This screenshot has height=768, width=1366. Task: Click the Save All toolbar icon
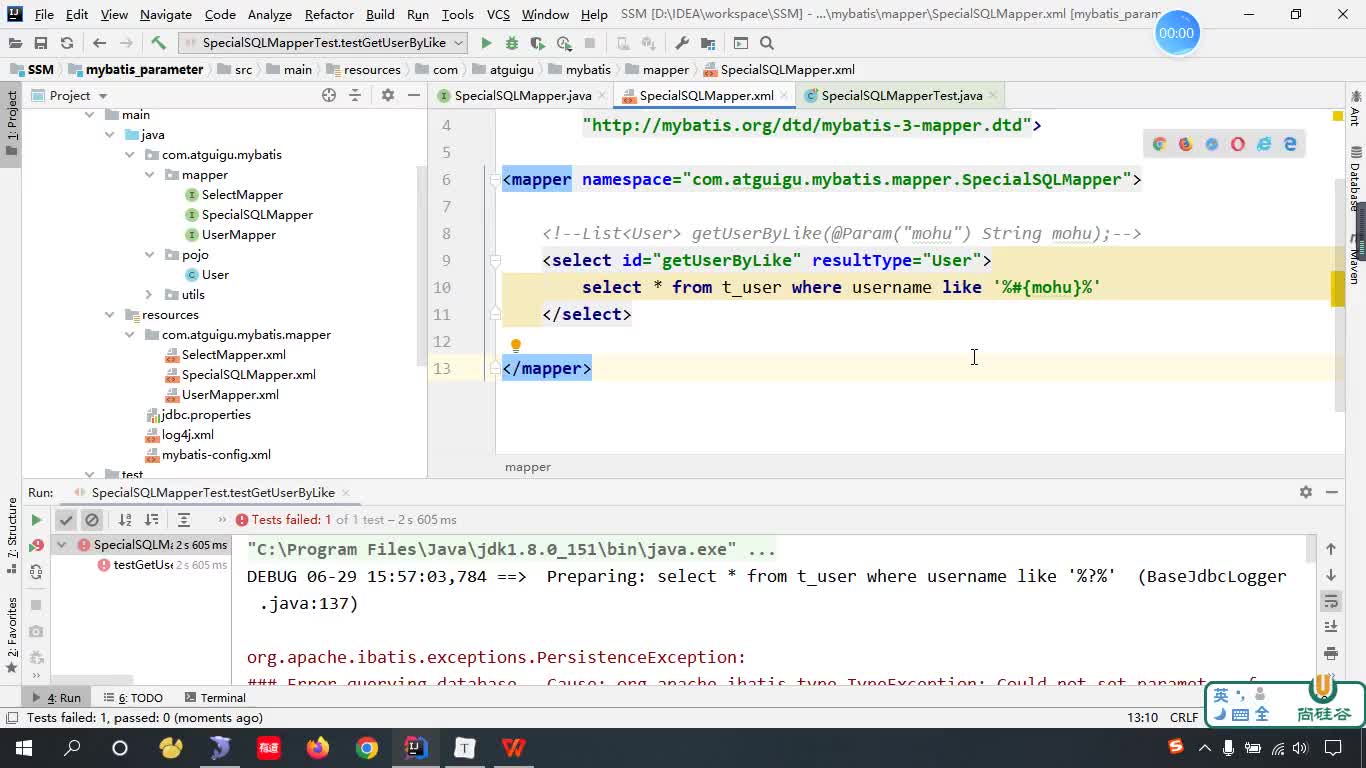coord(41,43)
